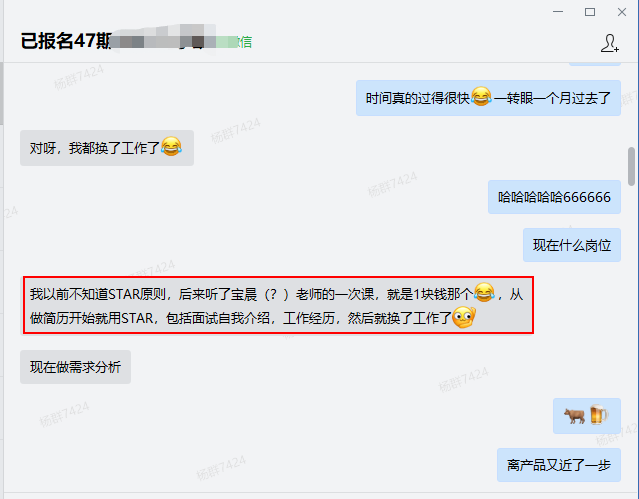Click the chat scrollbar thumb on right edge
Screen dimensions: 639x499
tap(631, 166)
